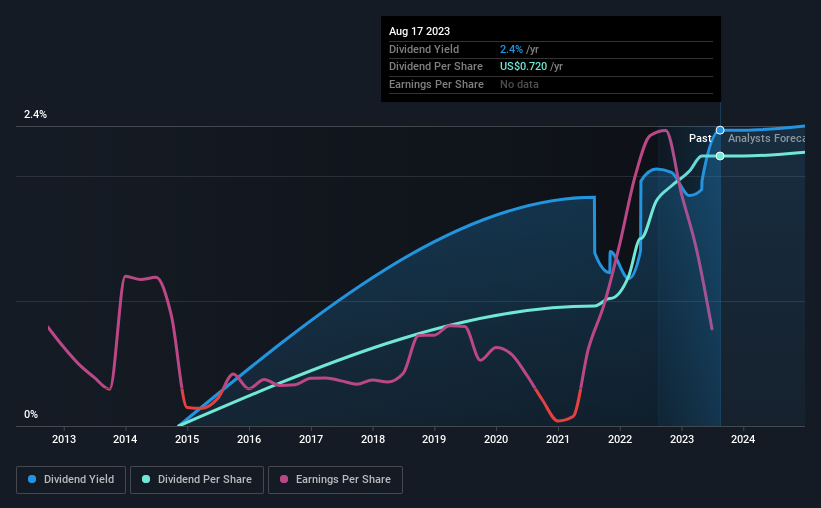821x508 pixels.
Task: Toggle the Dividend Per Share legend series
Action: [x=197, y=480]
